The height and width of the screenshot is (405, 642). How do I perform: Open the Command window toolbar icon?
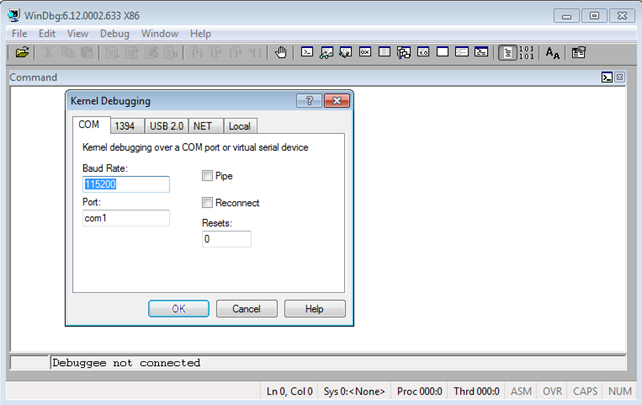(x=308, y=53)
